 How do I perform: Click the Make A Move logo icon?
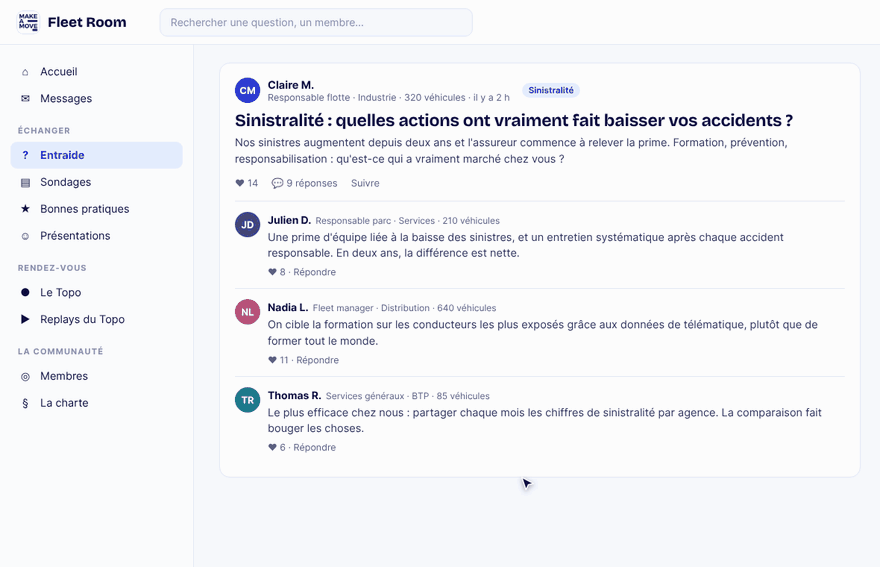click(x=28, y=22)
